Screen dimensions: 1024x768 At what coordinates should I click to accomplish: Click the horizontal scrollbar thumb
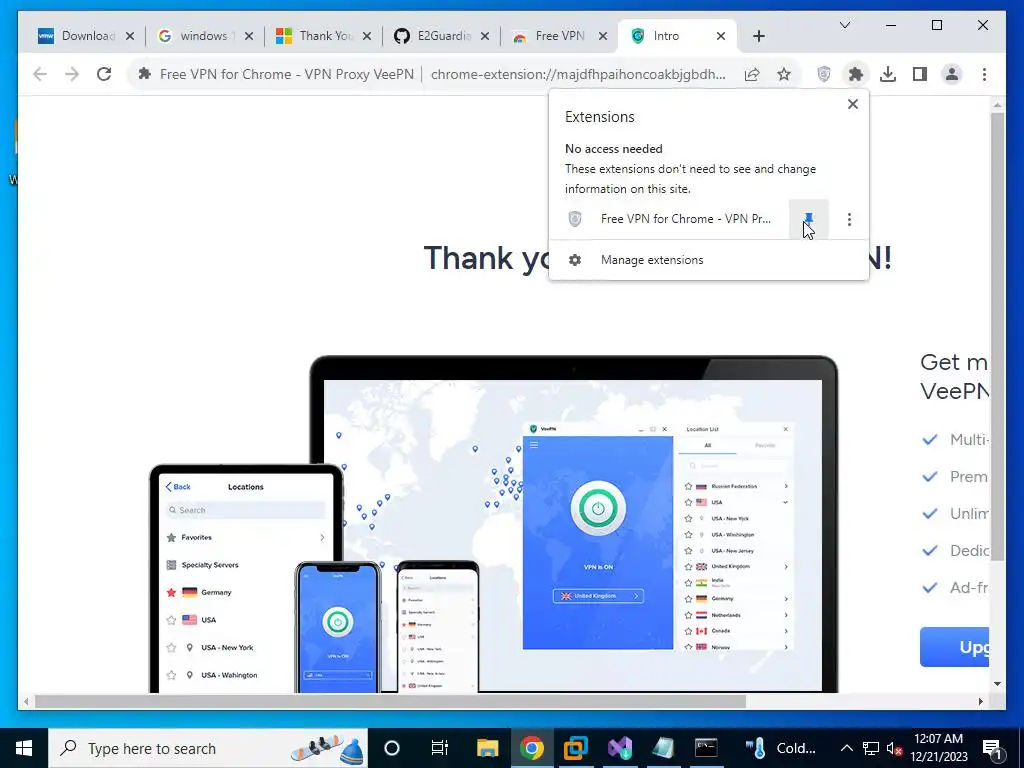[x=390, y=701]
